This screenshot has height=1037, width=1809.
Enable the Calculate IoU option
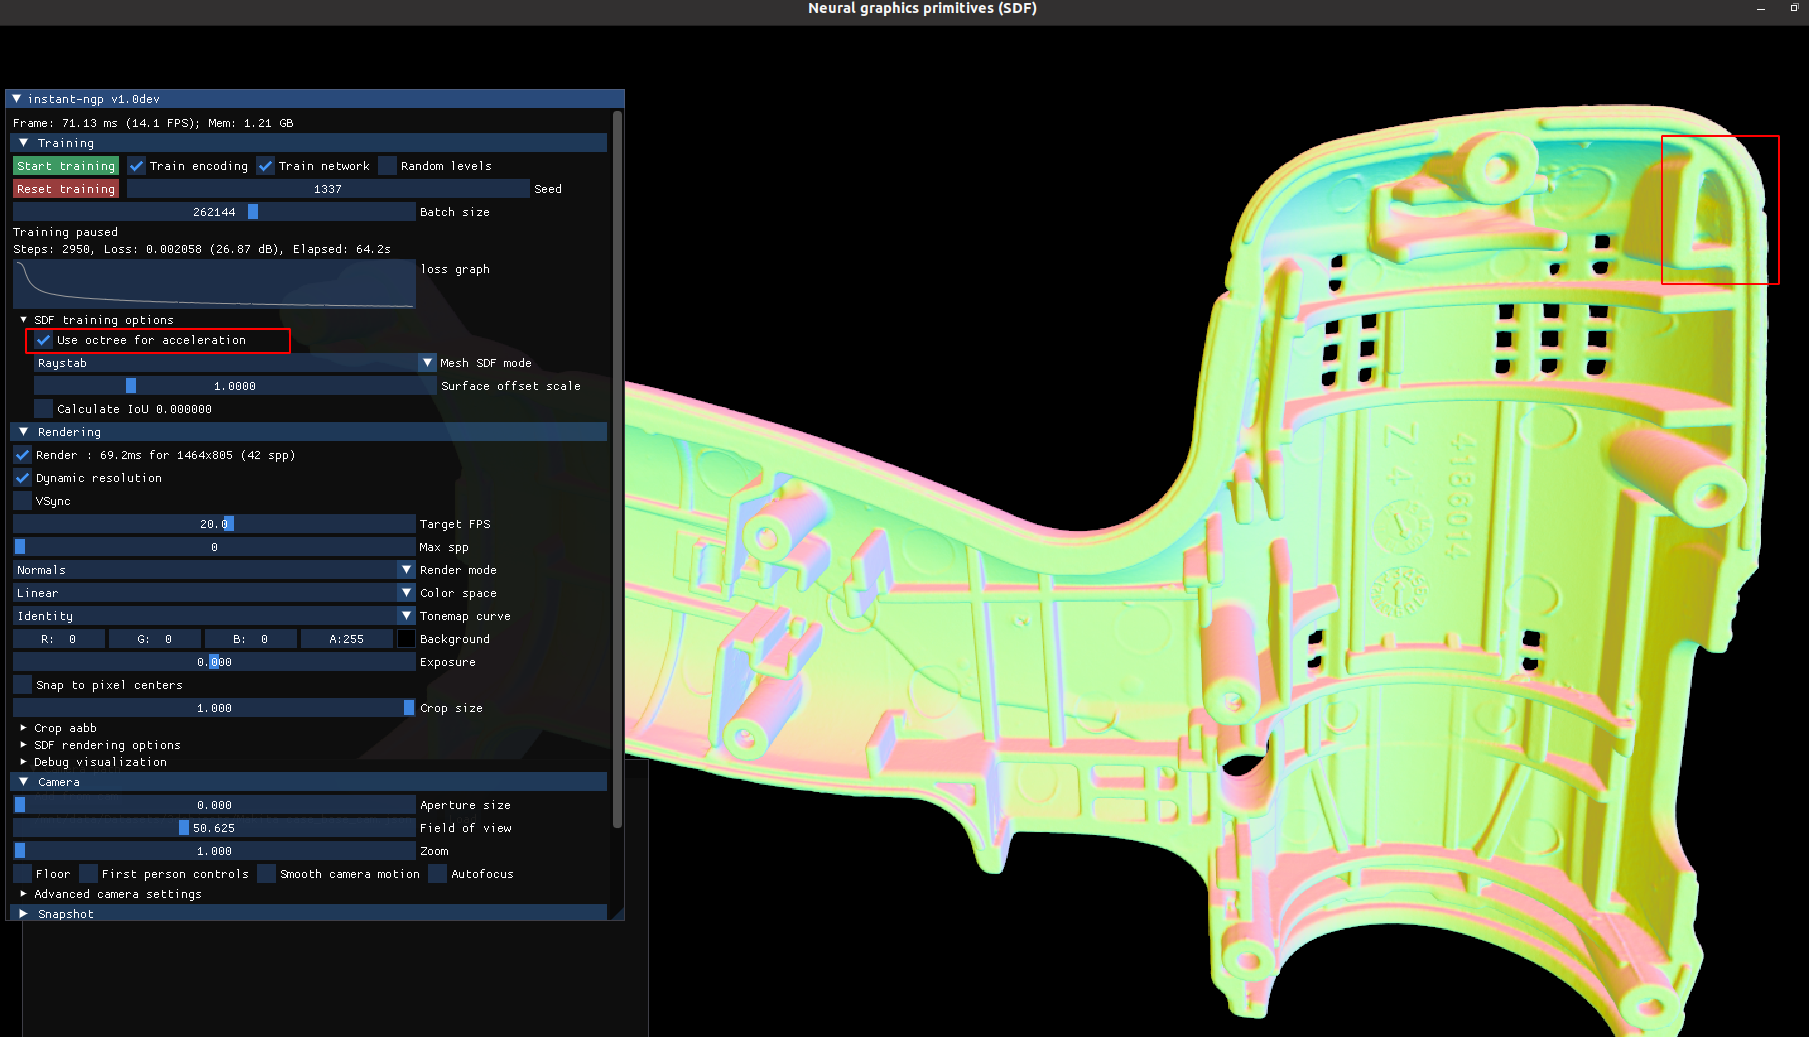(43, 408)
